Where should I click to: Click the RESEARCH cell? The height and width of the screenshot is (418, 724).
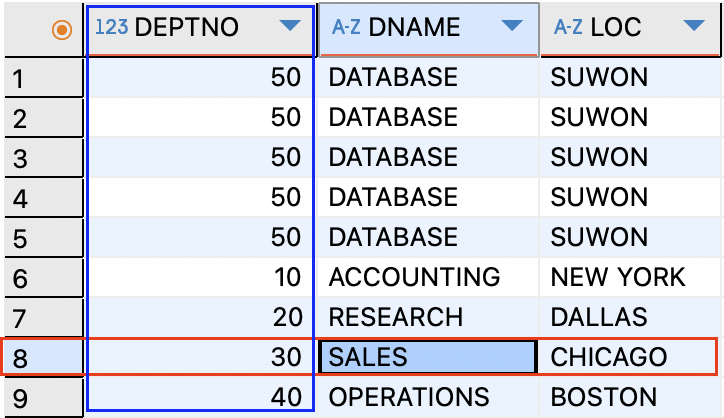[428, 317]
